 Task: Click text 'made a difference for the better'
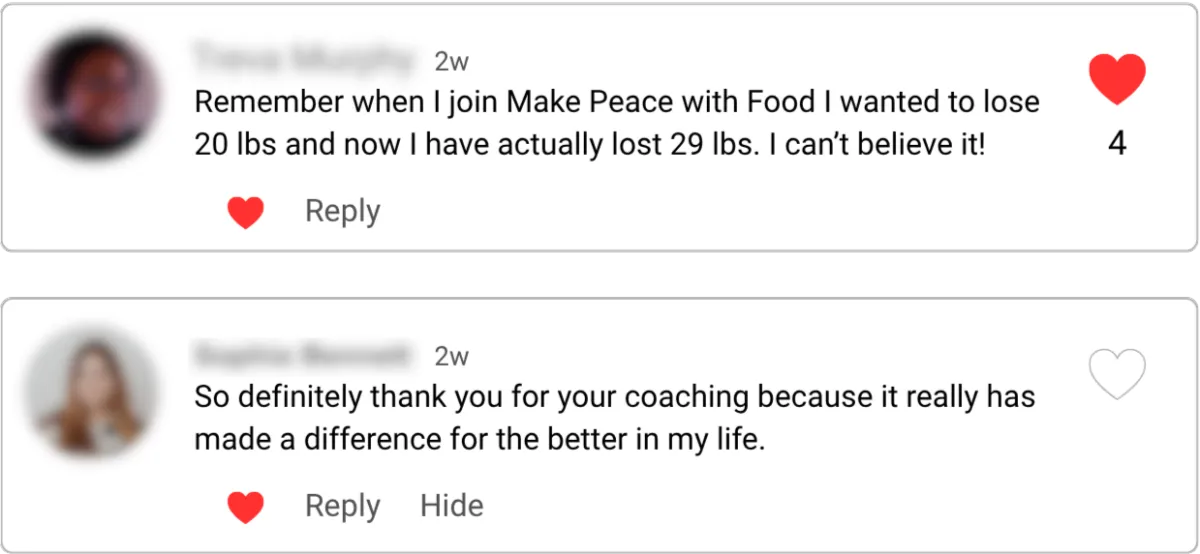479,440
